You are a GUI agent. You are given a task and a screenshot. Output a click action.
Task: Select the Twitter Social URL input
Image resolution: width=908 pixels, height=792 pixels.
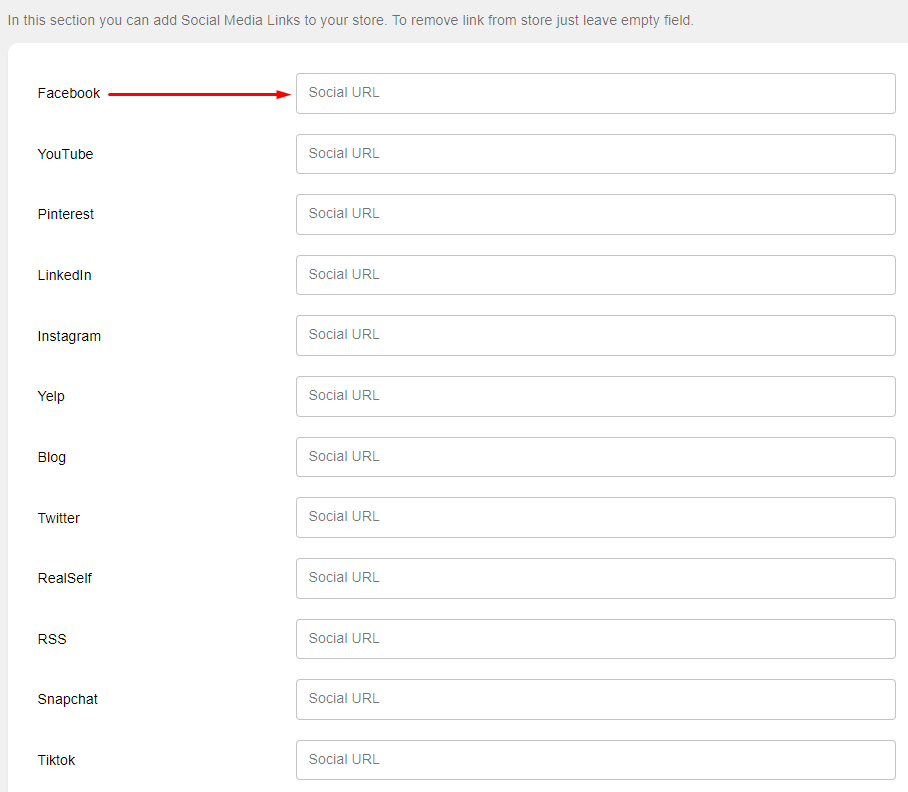click(596, 518)
